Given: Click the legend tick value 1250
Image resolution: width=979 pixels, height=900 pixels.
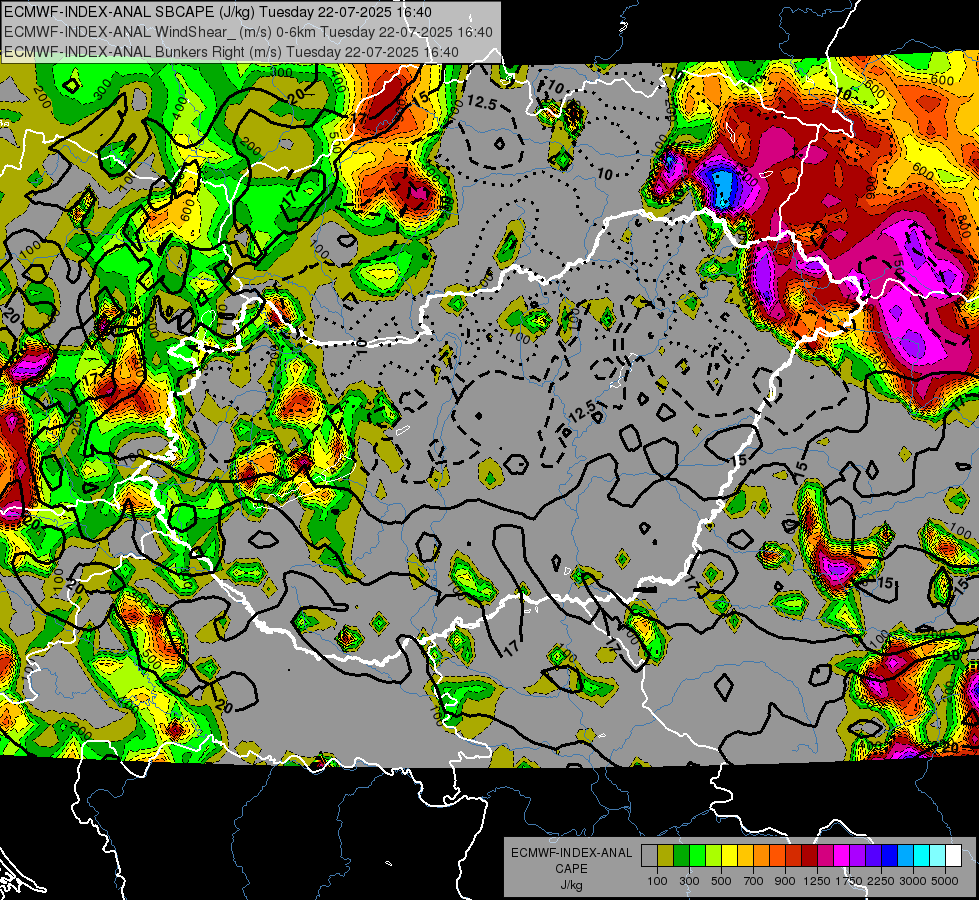Looking at the screenshot, I should (x=817, y=881).
